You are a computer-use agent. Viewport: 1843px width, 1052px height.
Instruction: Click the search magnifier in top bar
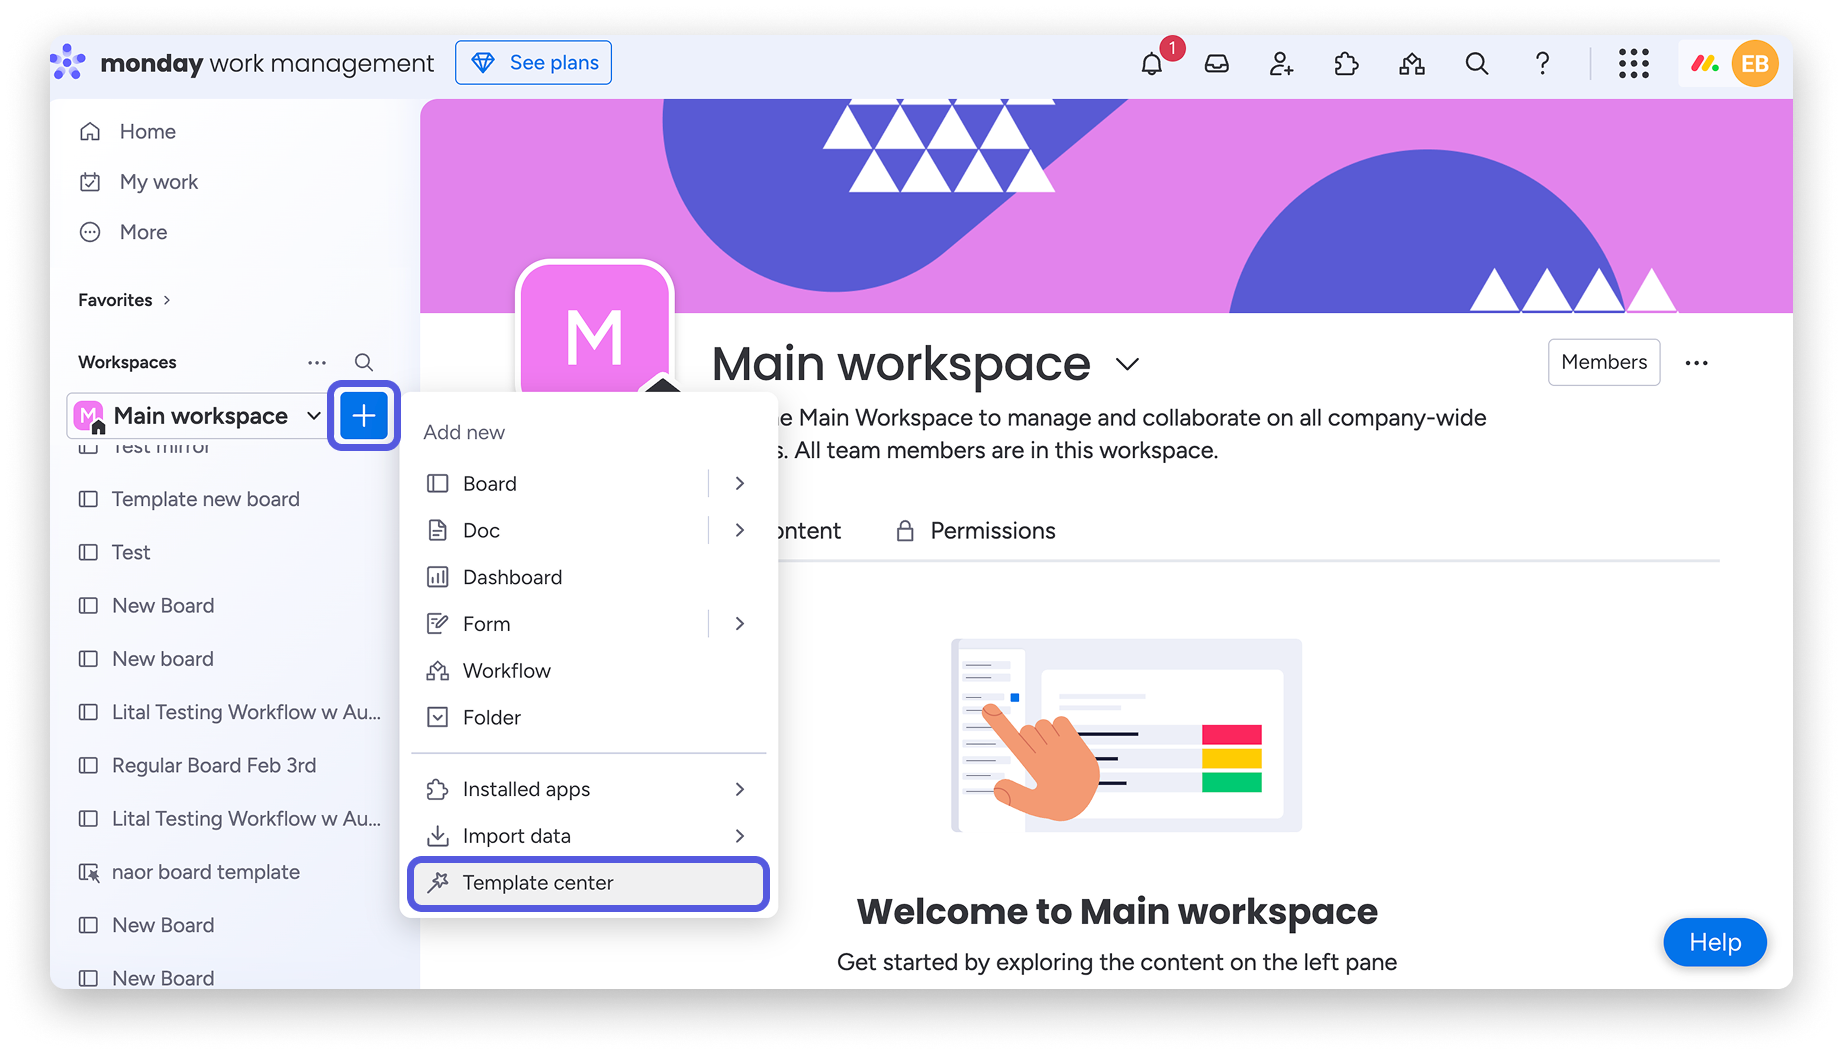point(1477,64)
